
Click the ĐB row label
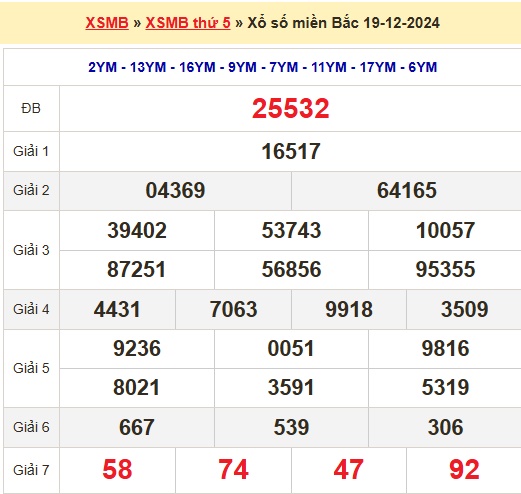click(x=31, y=108)
